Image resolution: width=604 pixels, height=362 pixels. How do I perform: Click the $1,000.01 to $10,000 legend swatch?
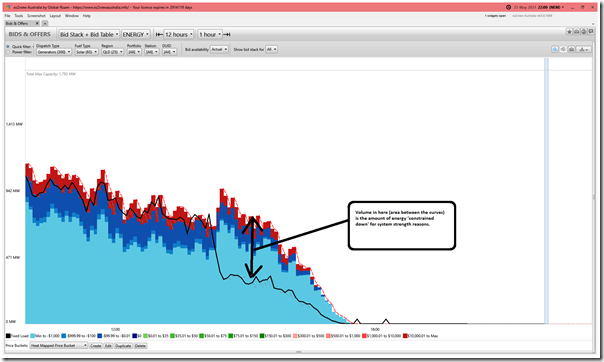(364, 336)
